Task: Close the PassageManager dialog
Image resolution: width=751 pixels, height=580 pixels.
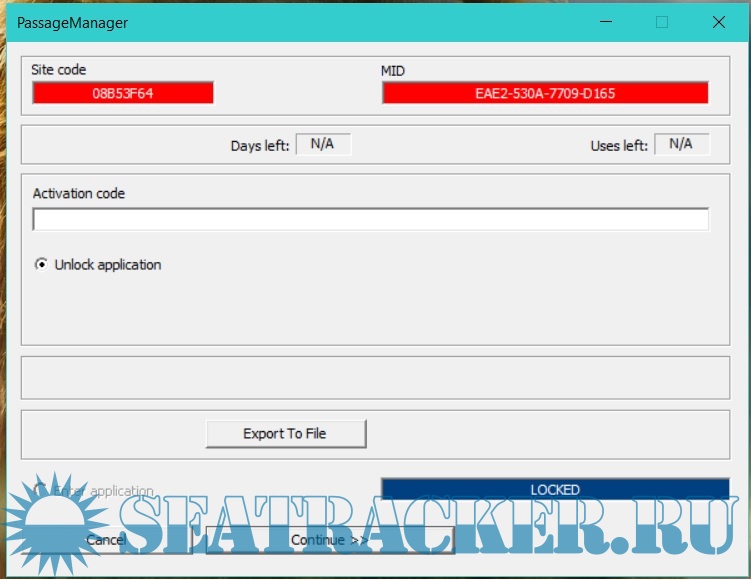Action: coord(719,22)
